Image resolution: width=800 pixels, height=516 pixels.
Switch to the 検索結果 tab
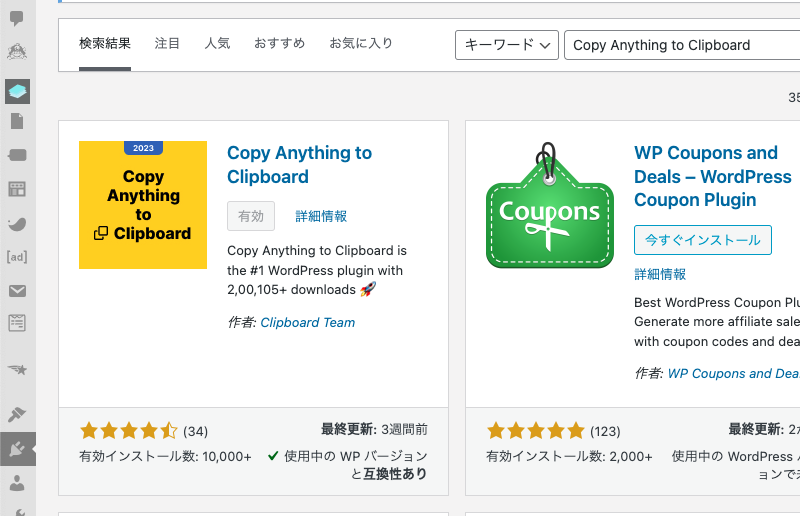pos(105,43)
